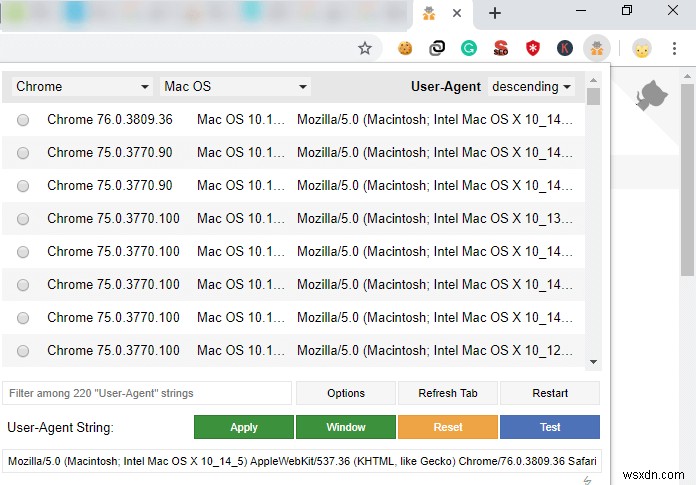Restore down the browser window

coord(626,11)
